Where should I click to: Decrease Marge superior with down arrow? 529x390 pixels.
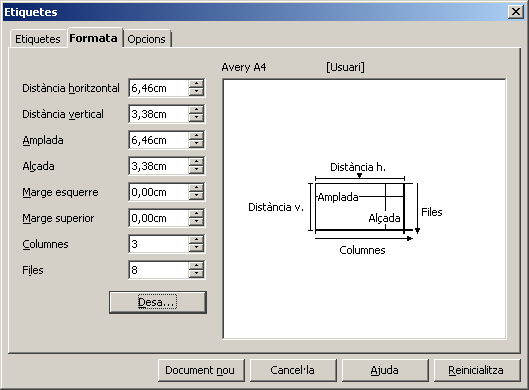(x=196, y=222)
